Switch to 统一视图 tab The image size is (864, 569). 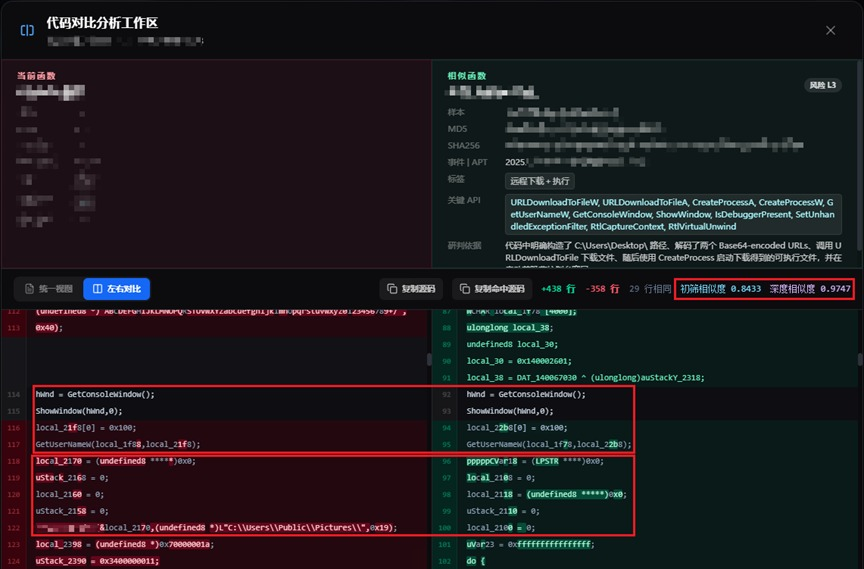[x=49, y=289]
